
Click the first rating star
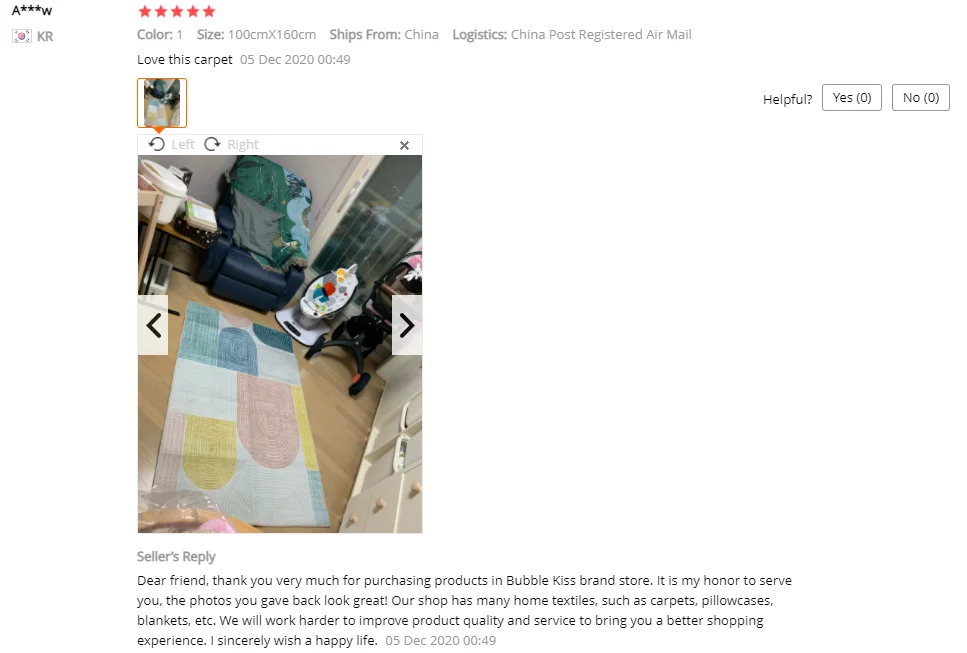pyautogui.click(x=145, y=11)
